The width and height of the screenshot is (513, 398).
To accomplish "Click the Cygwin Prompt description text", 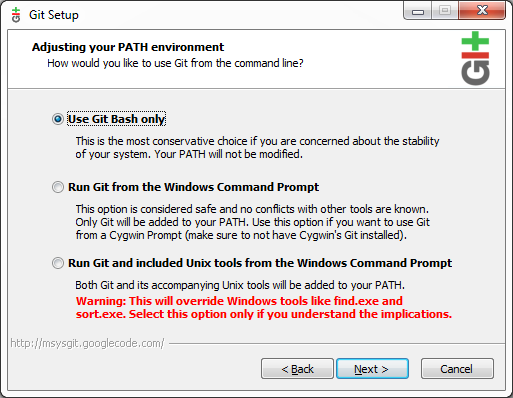I will pyautogui.click(x=252, y=222).
